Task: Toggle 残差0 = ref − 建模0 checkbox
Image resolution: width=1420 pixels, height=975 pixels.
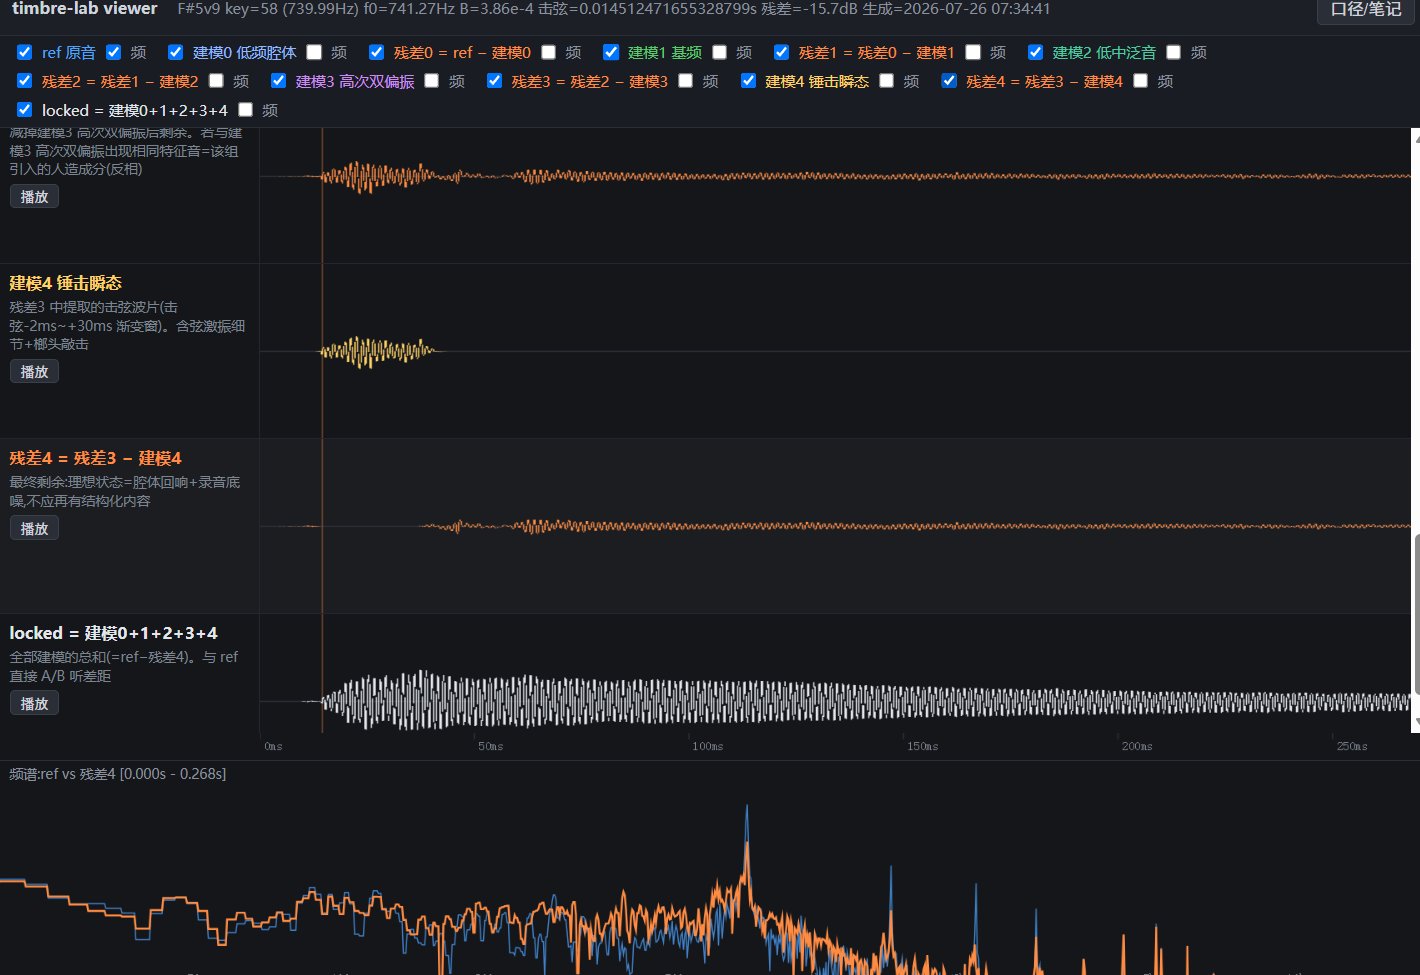Action: coord(377,52)
